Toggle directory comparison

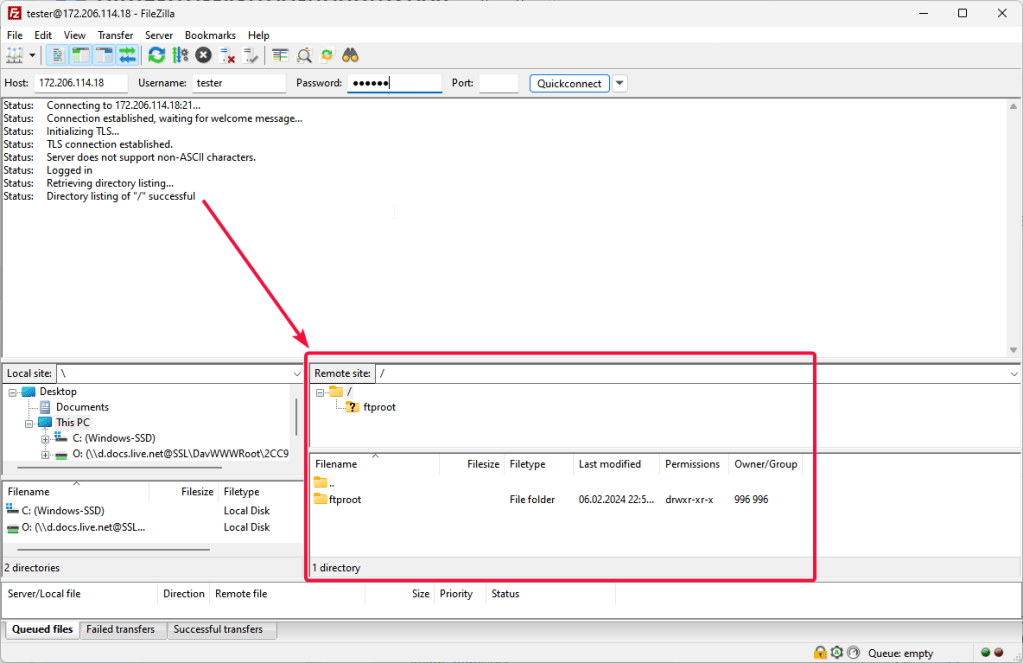303,55
